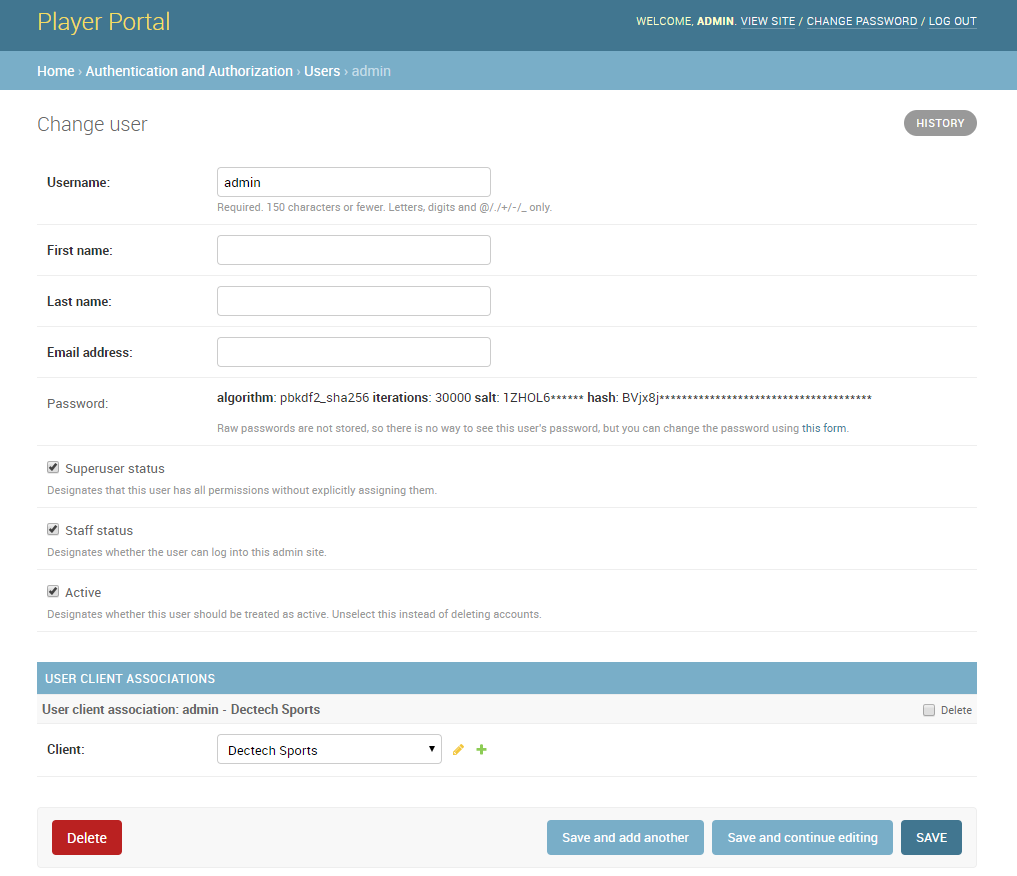Screen dimensions: 1017x876
Task: Click the red Delete button
Action: click(87, 838)
